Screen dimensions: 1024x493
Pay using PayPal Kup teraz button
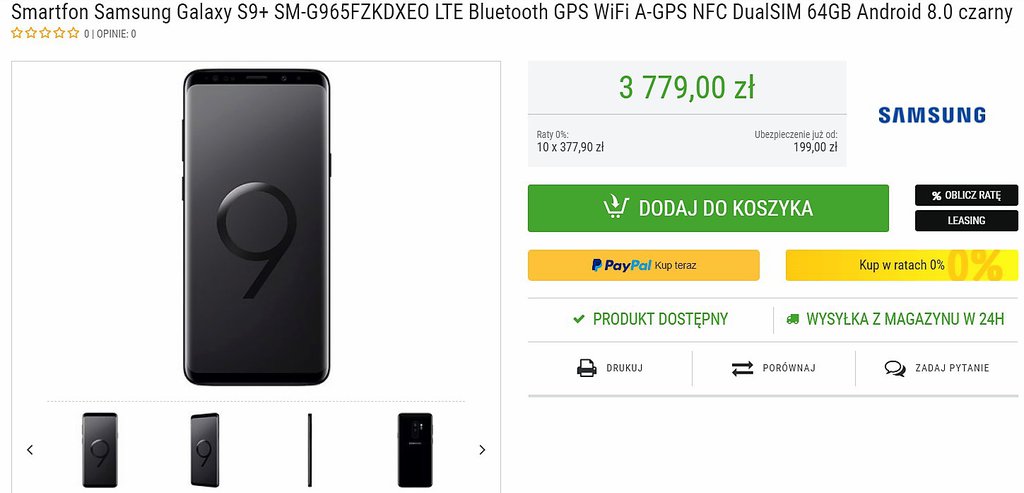click(x=643, y=265)
